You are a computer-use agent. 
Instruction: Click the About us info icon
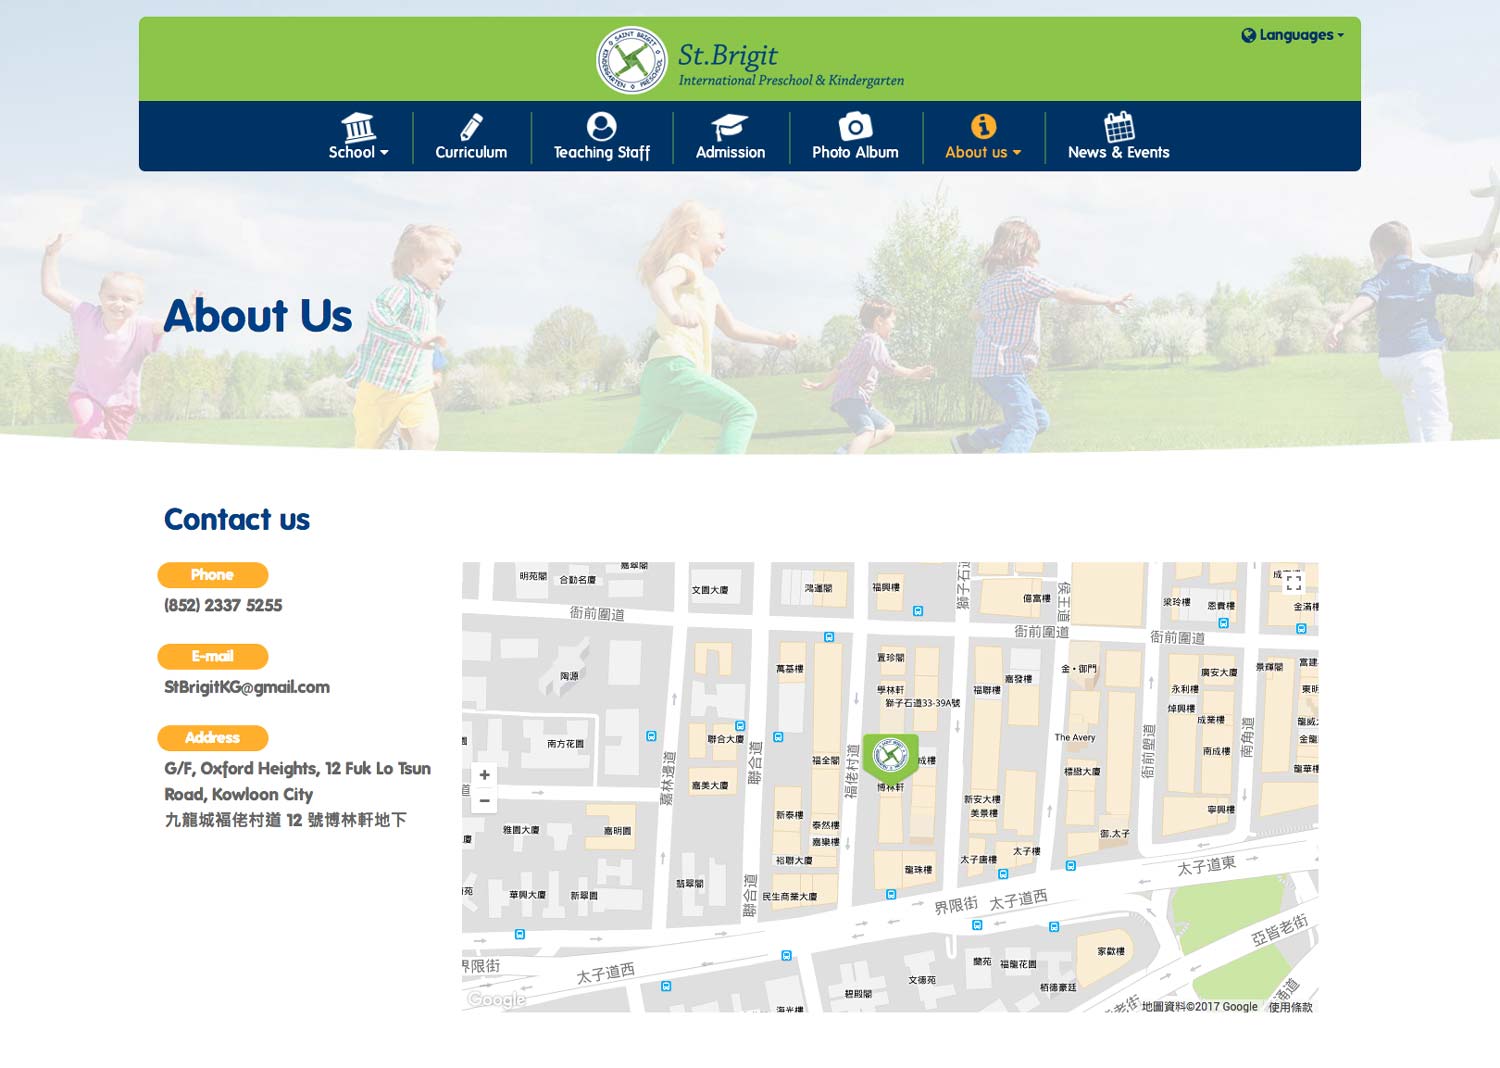pos(984,126)
